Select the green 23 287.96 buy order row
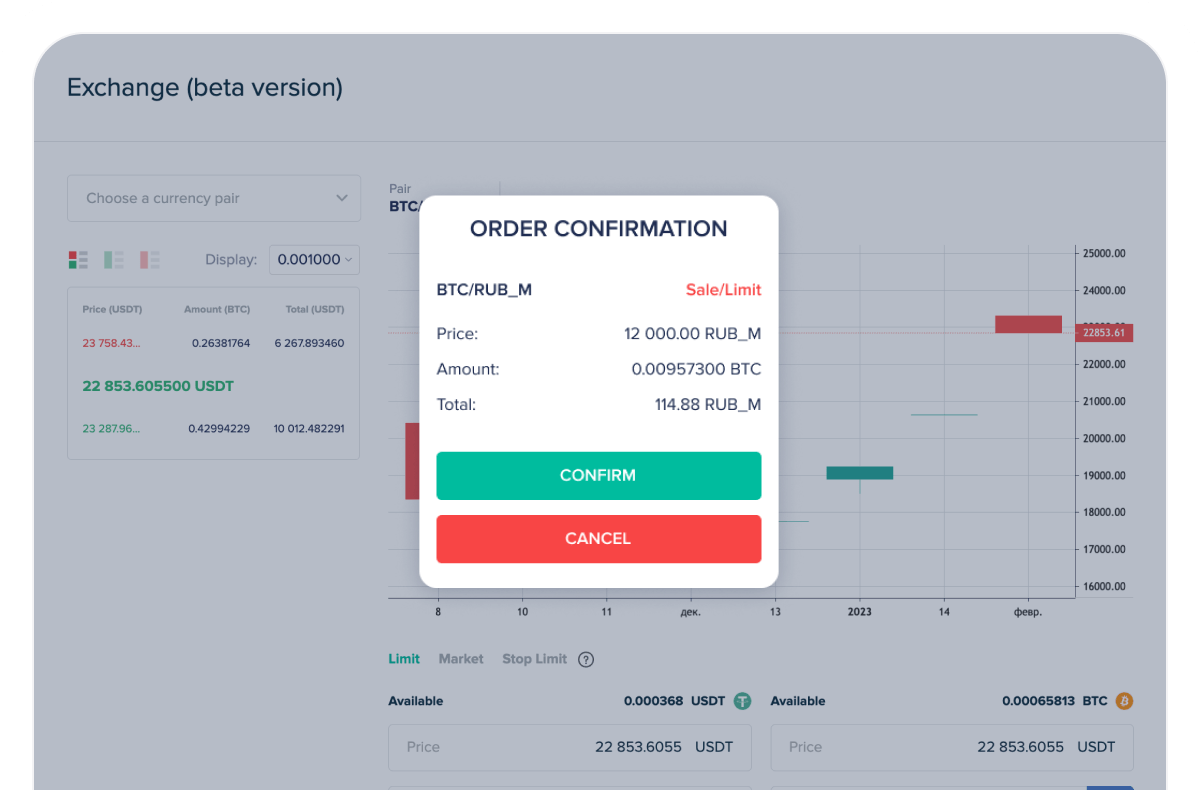Image resolution: width=1200 pixels, height=790 pixels. pos(213,429)
